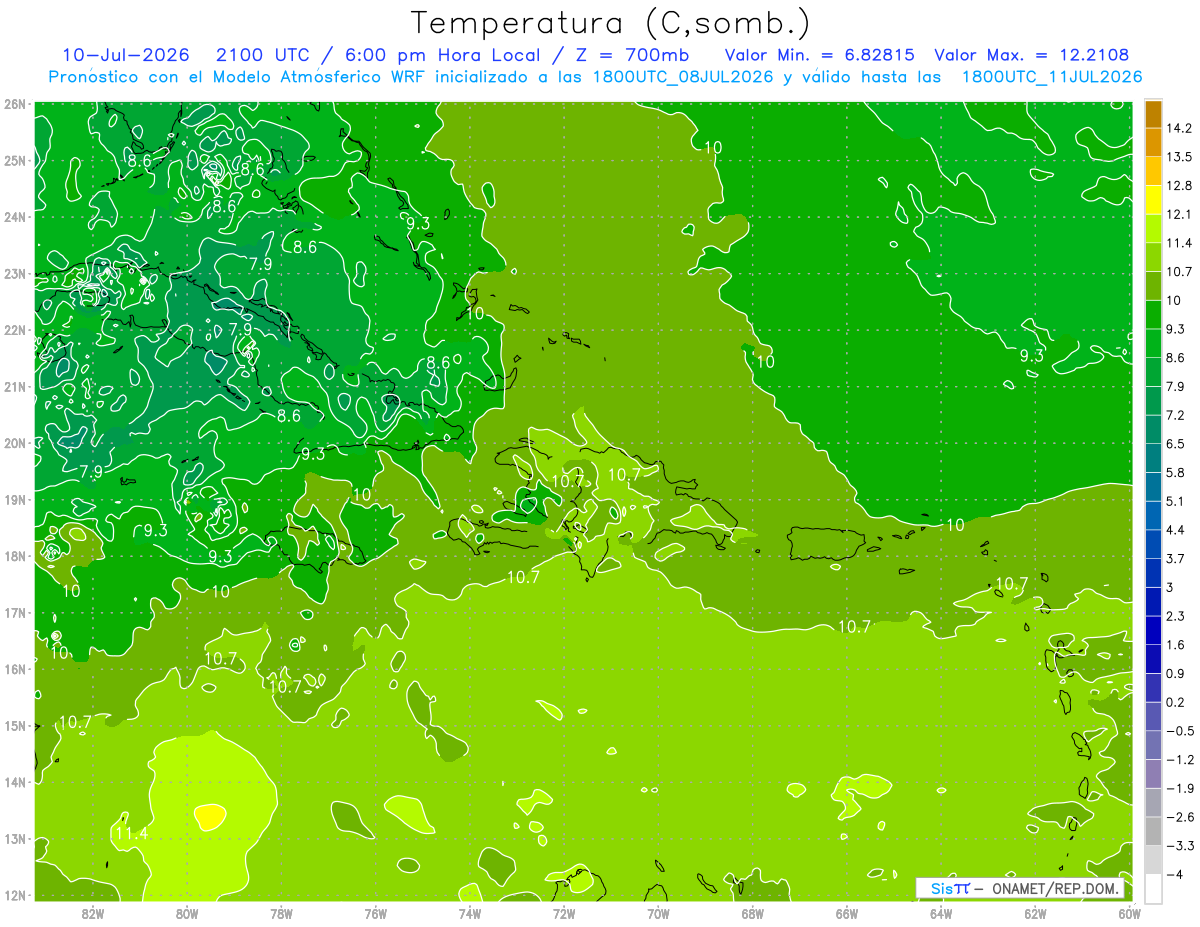This screenshot has width=1200, height=927.
Task: Select the 'Z = 700mb' level text
Action: [631, 55]
